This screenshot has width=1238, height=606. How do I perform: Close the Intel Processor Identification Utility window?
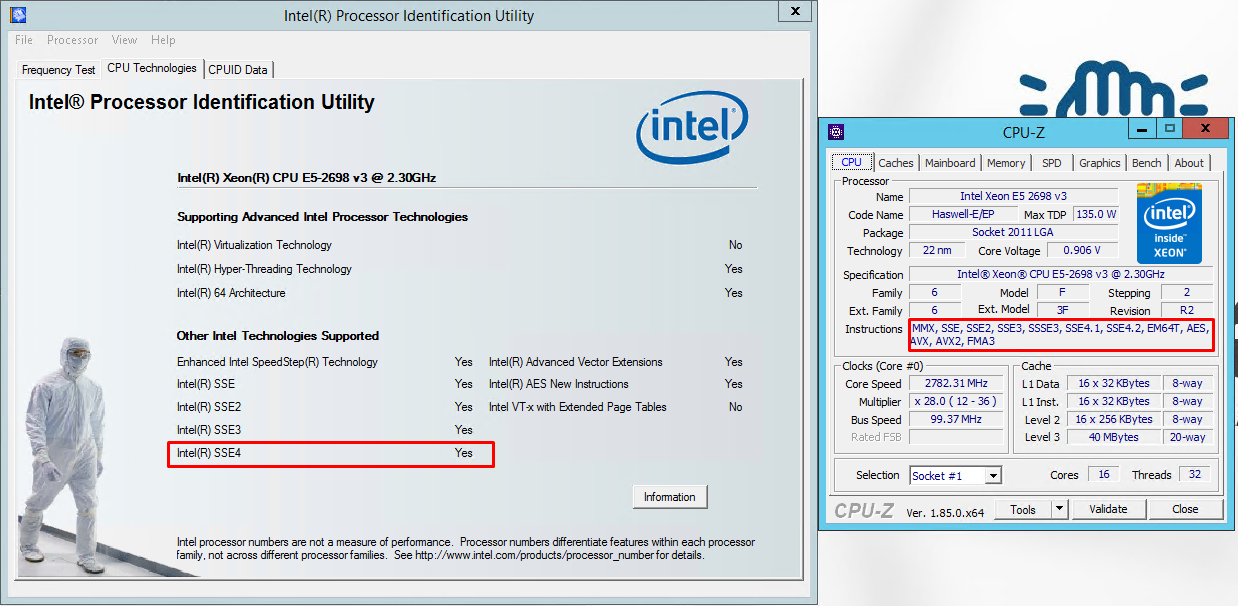click(x=795, y=11)
